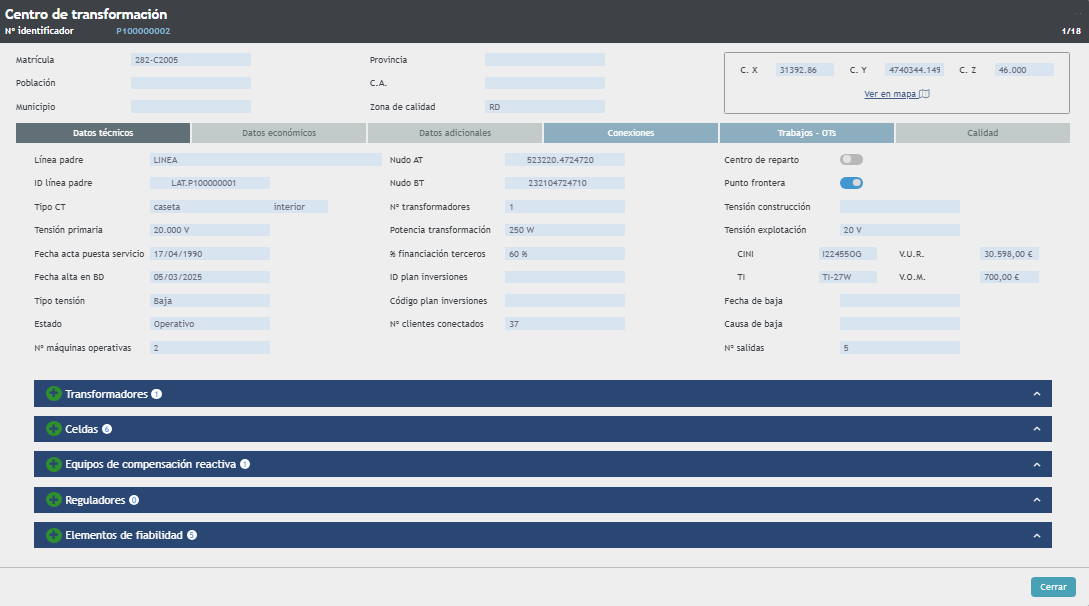Open the Ver en mapa link
Image resolution: width=1089 pixels, height=606 pixels.
click(890, 95)
